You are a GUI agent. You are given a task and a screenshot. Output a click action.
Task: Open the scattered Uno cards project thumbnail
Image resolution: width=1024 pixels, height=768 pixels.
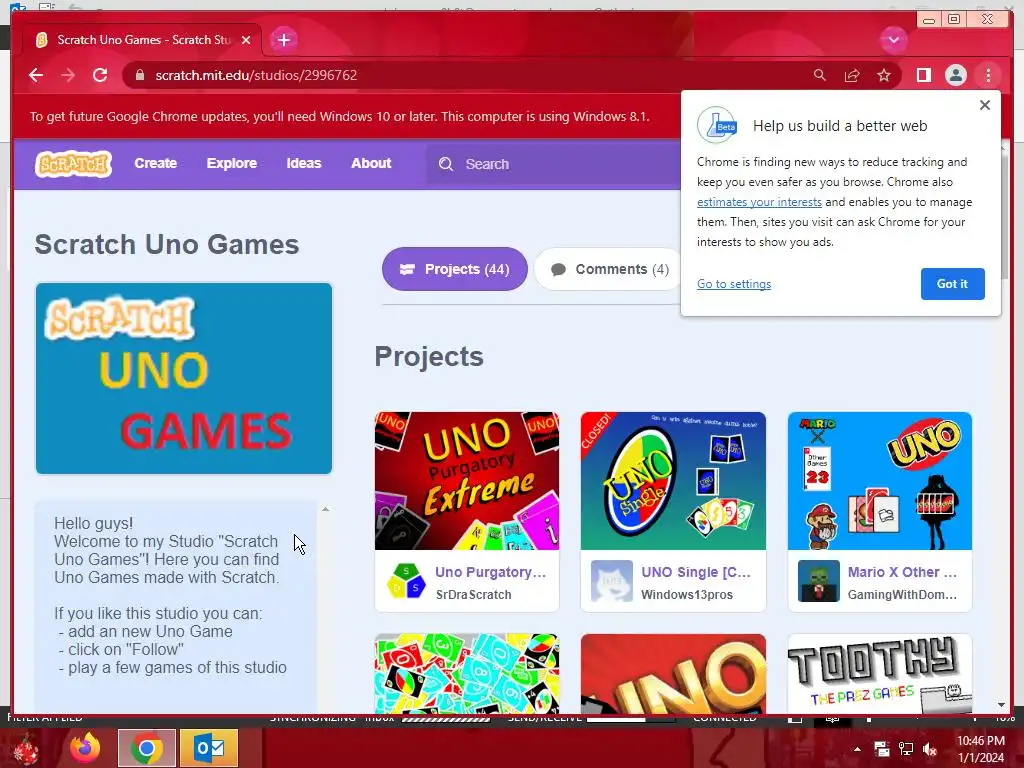[466, 673]
